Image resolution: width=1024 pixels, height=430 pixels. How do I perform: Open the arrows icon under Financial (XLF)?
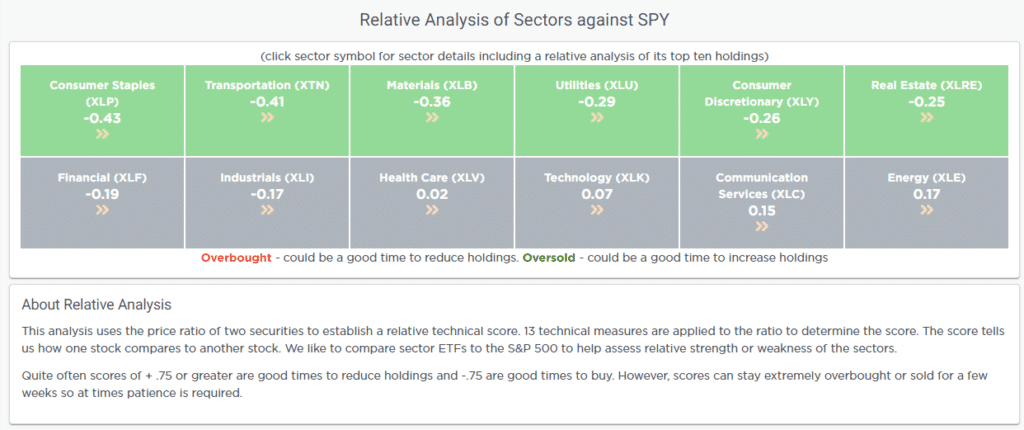pos(102,210)
